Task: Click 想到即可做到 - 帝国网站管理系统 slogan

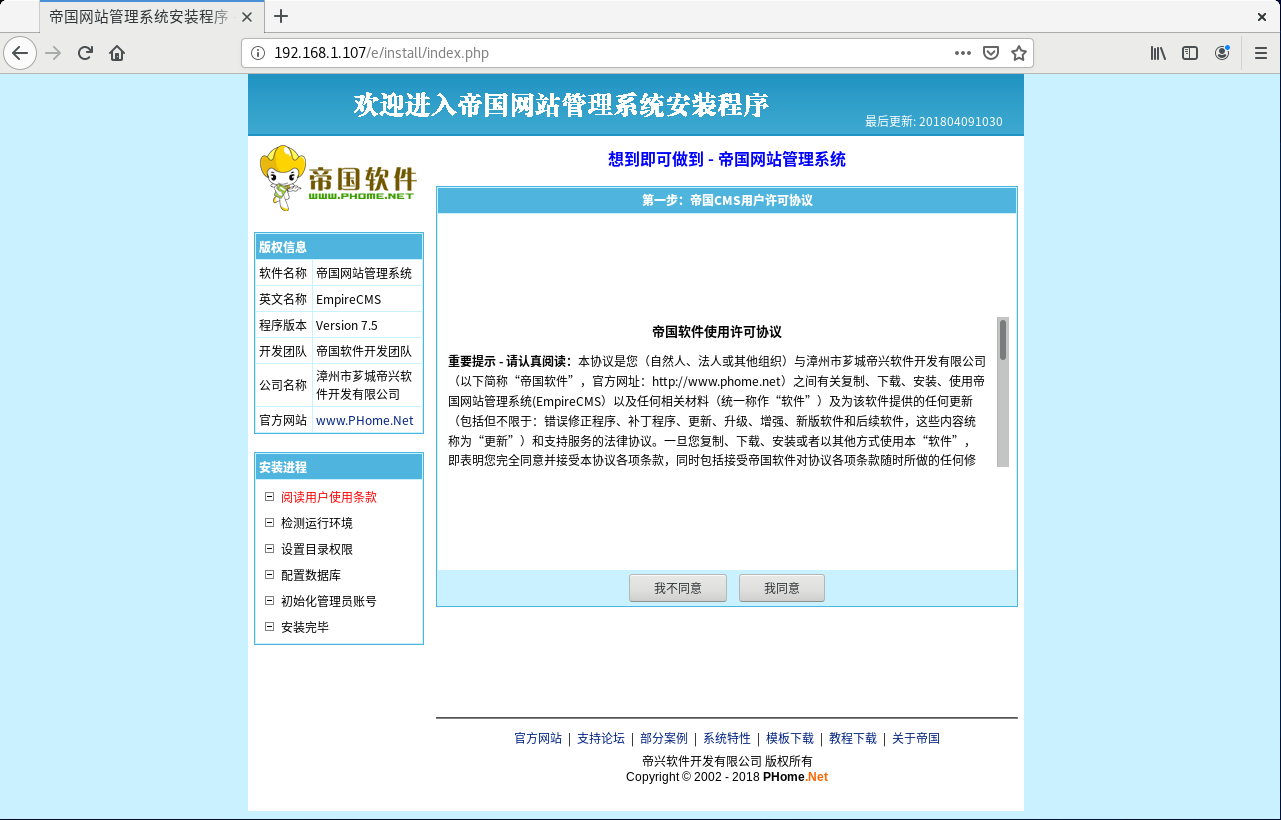Action: pyautogui.click(x=727, y=159)
